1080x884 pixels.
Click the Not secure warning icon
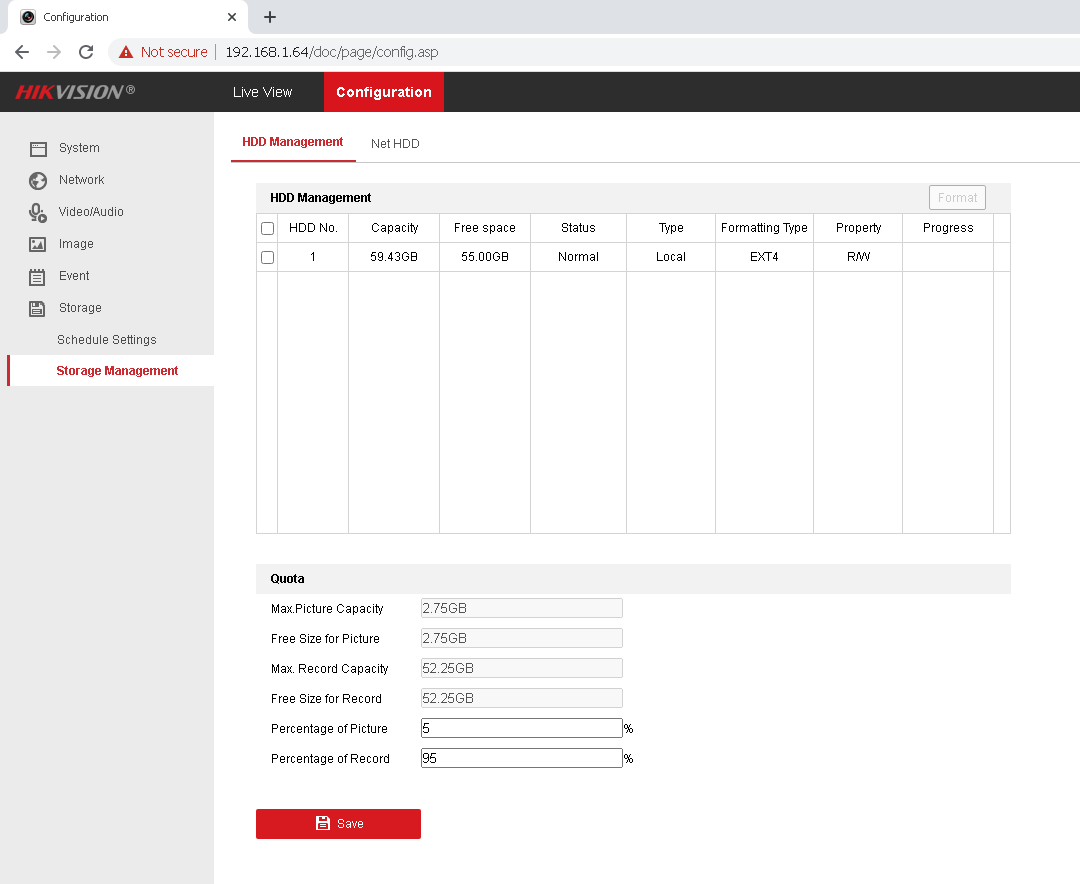pos(126,52)
